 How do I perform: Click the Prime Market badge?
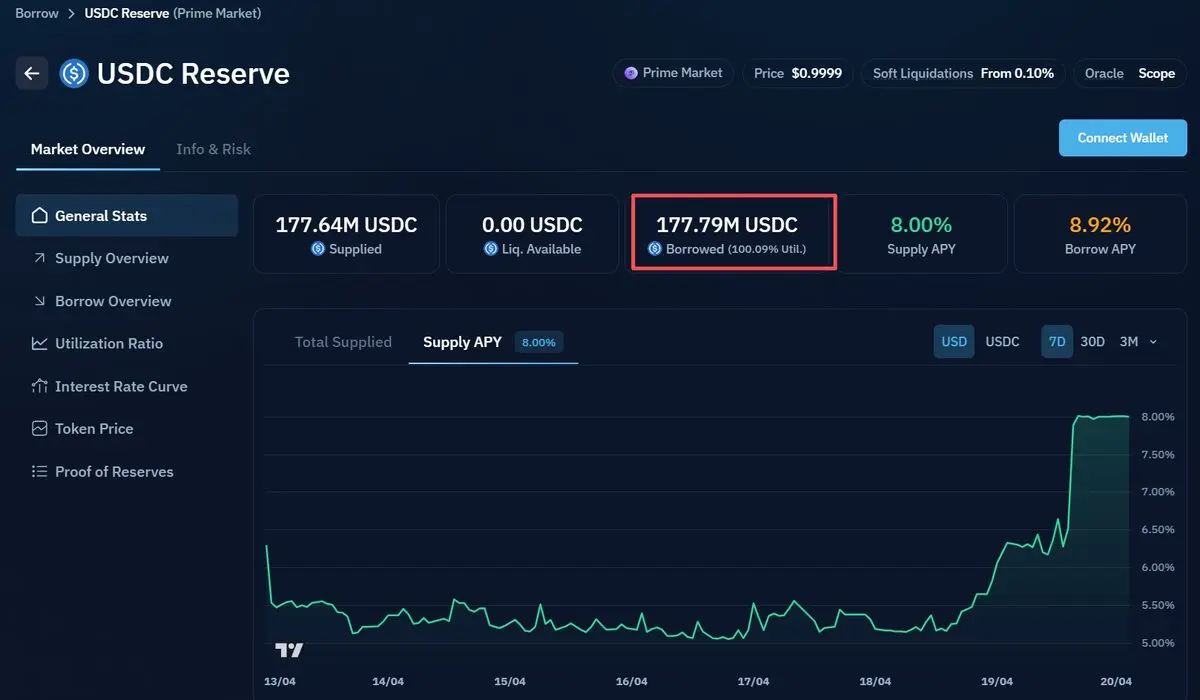674,73
